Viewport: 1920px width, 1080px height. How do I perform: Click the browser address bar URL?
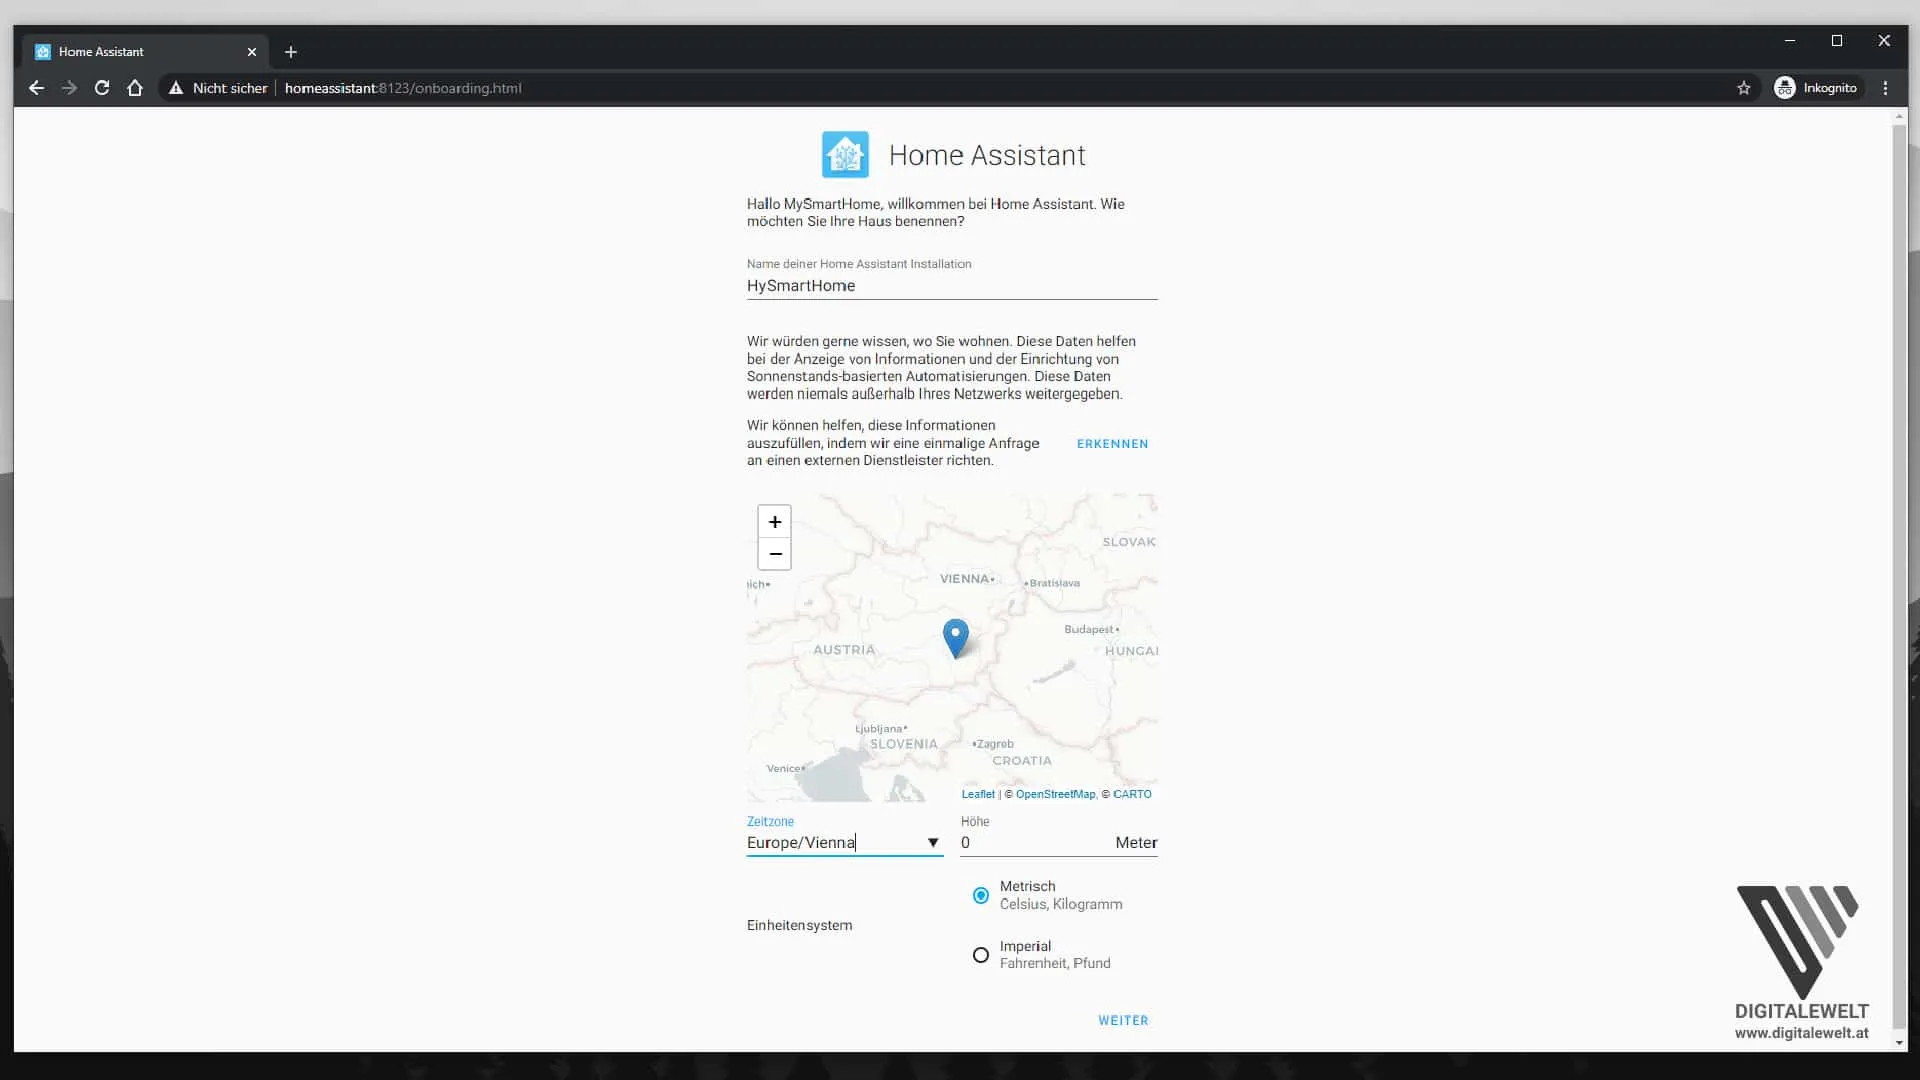pyautogui.click(x=403, y=88)
